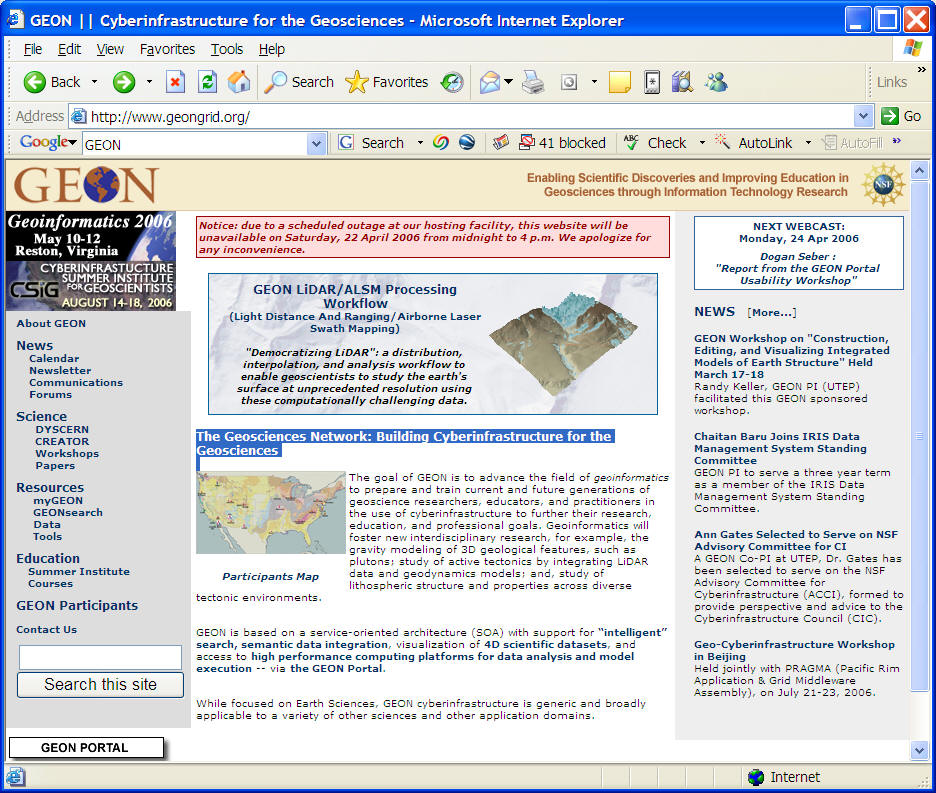Open the Favorites menu

[167, 49]
